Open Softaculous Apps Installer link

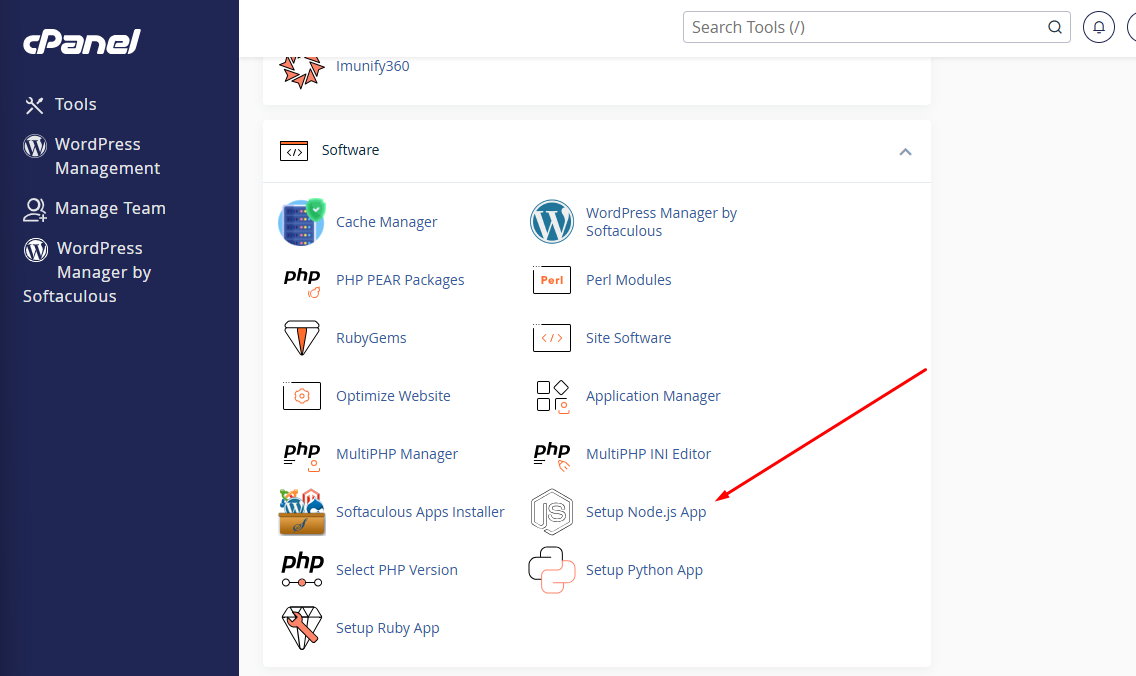419,512
